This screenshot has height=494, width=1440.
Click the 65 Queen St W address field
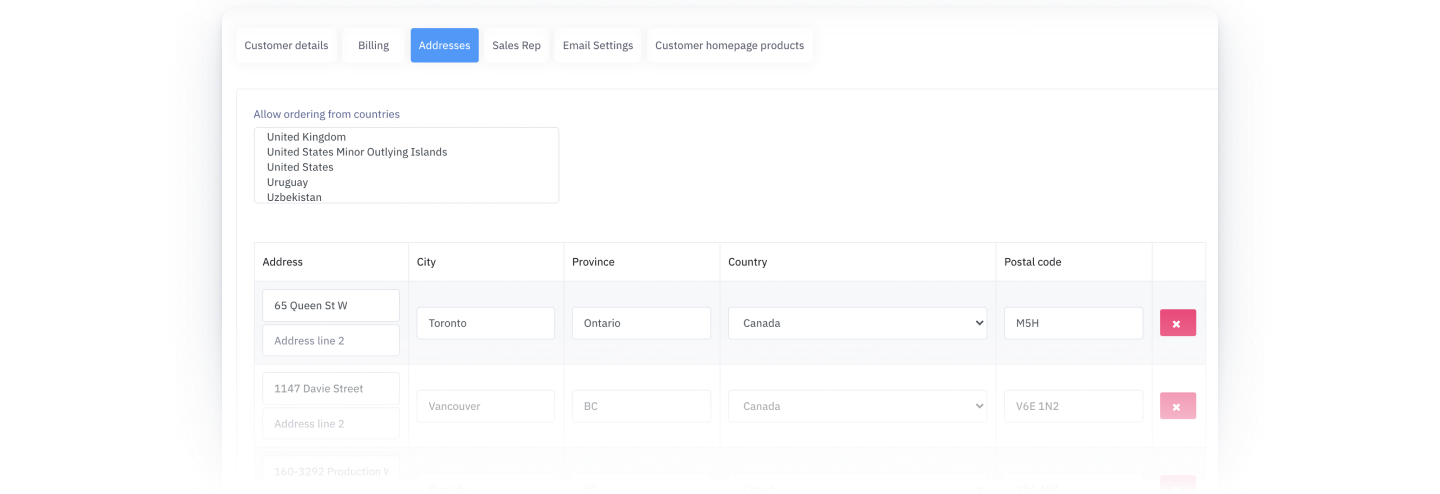click(x=331, y=306)
